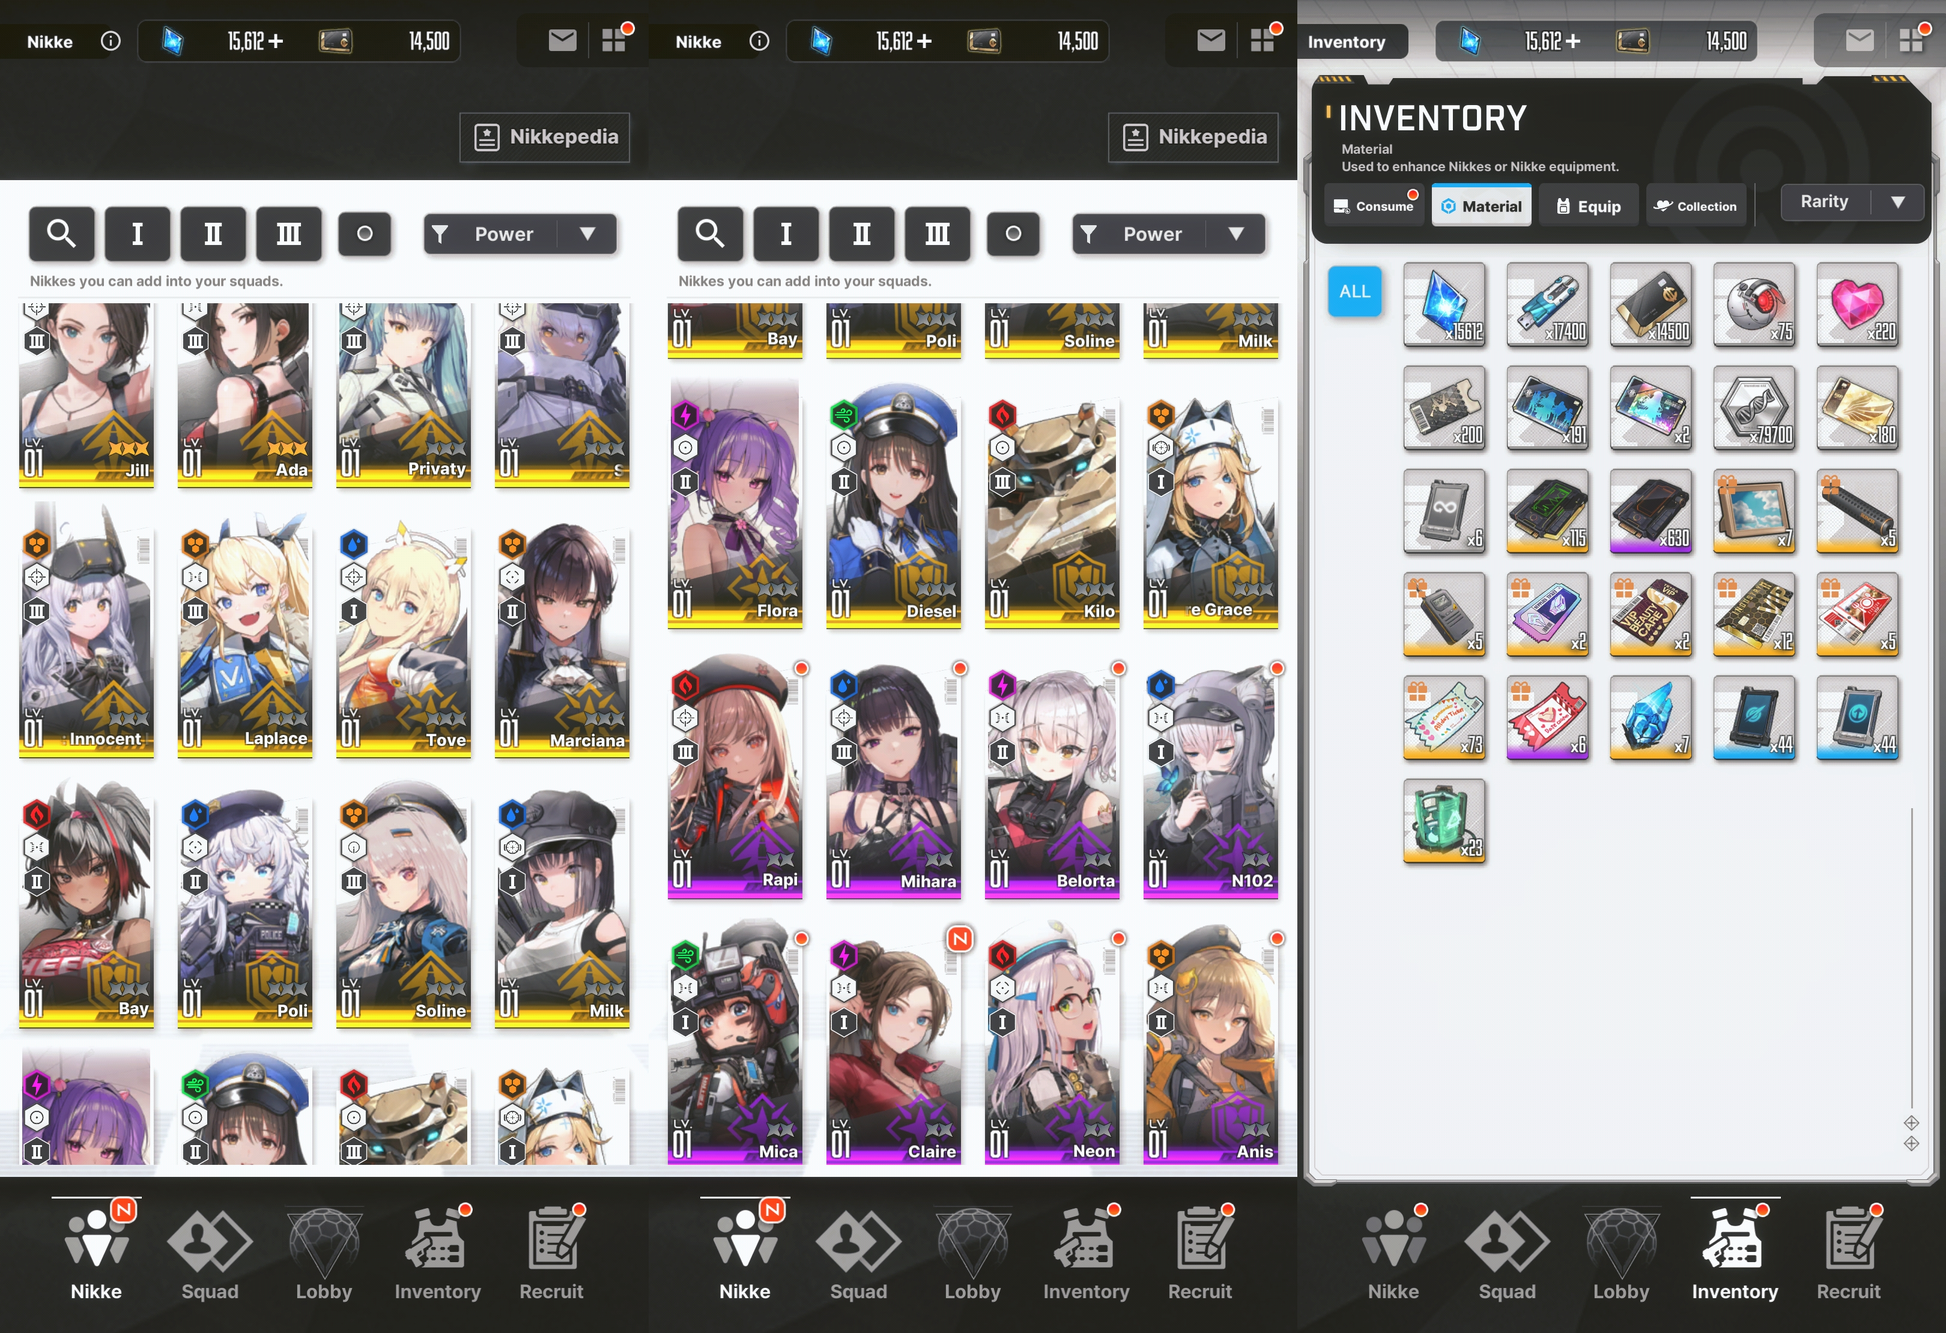
Task: Open the Squad tab in inventory panel
Action: pos(1506,1254)
